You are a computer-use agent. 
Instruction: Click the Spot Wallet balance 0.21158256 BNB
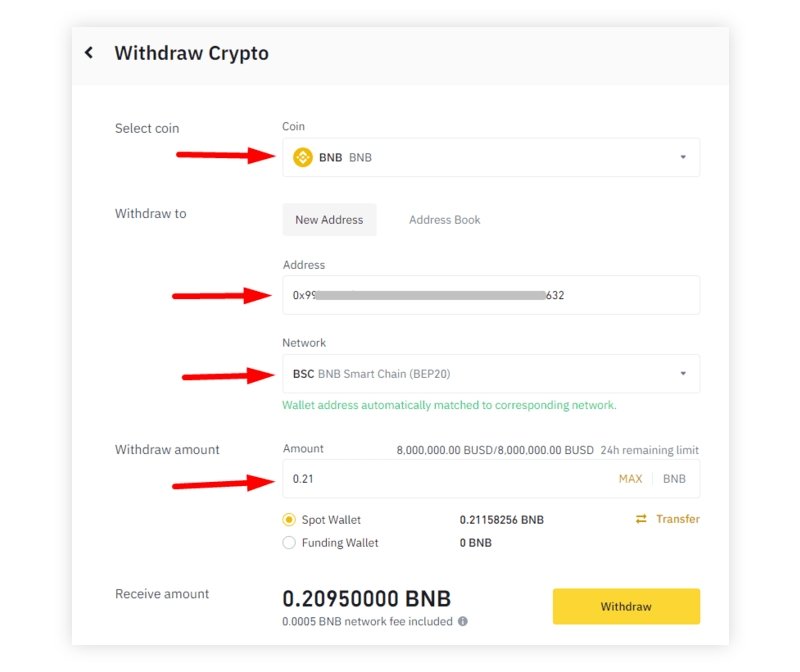502,519
